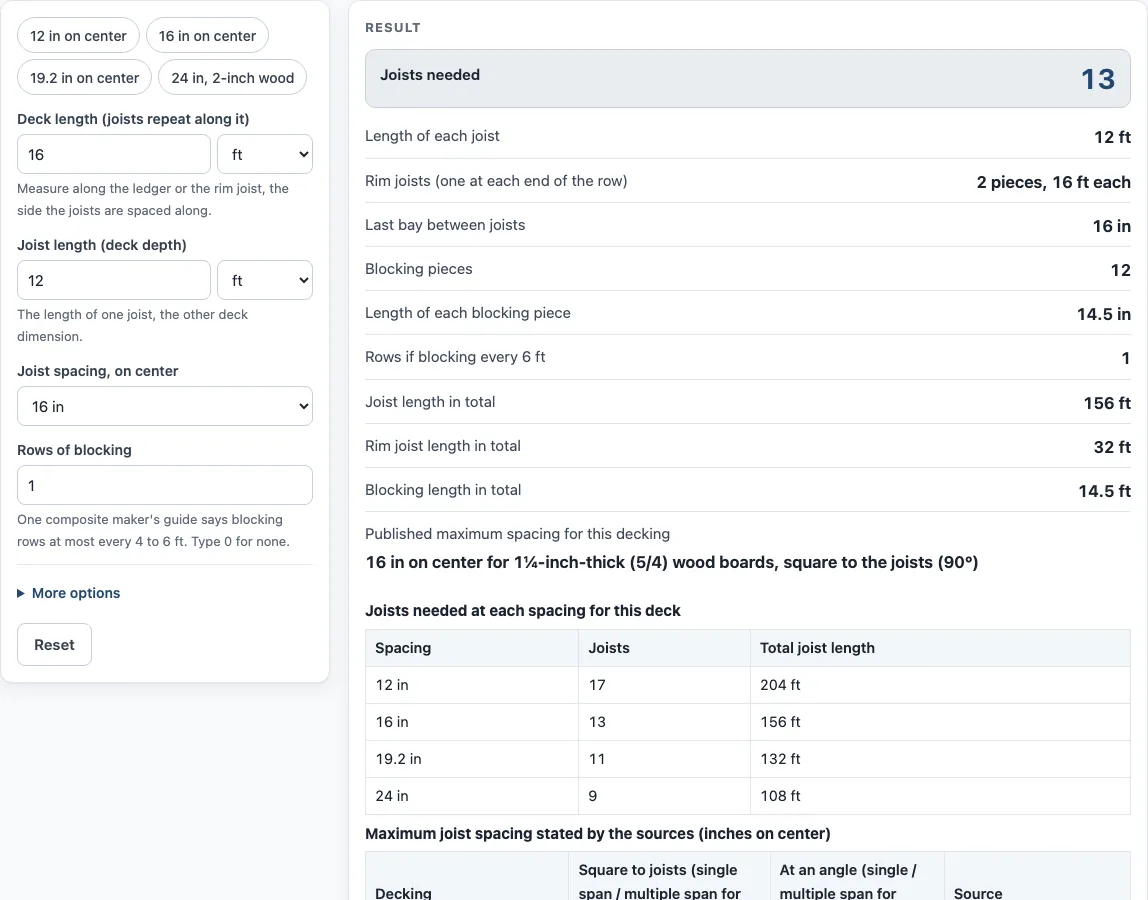The width and height of the screenshot is (1148, 900).
Task: Click the 9 joists cell
Action: (665, 796)
